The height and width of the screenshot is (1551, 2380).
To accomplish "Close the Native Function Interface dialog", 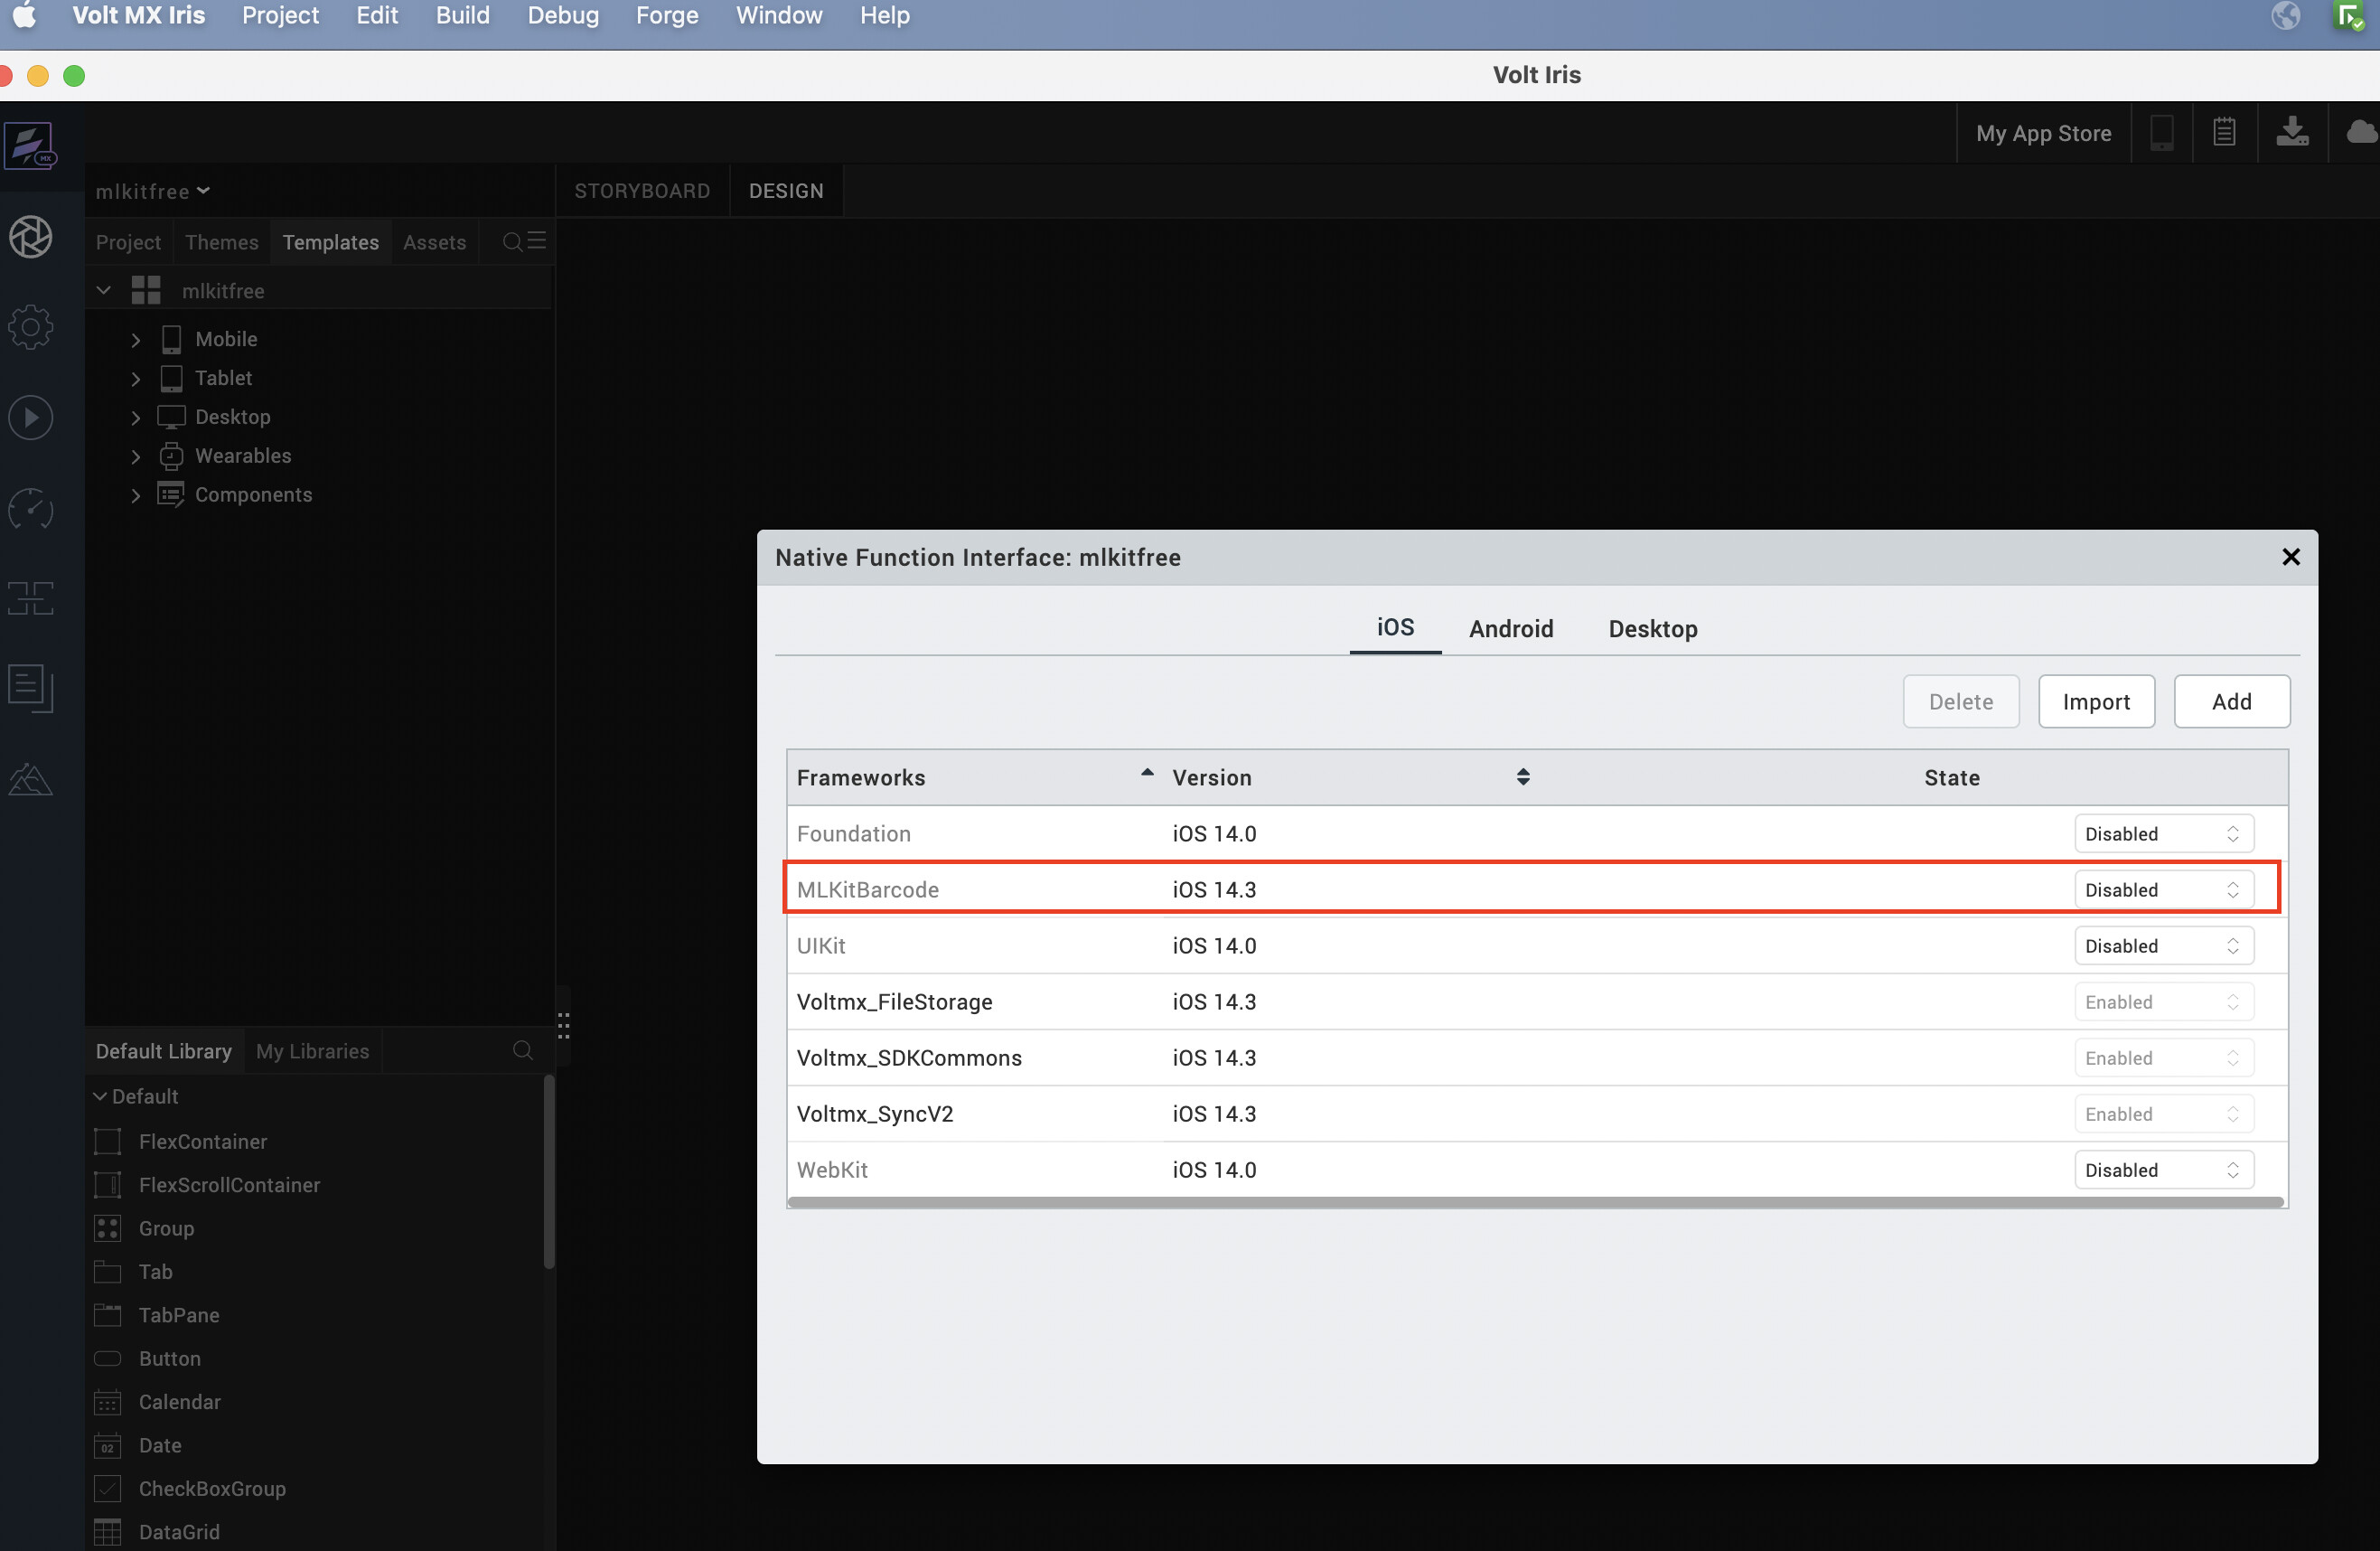I will click(2290, 557).
